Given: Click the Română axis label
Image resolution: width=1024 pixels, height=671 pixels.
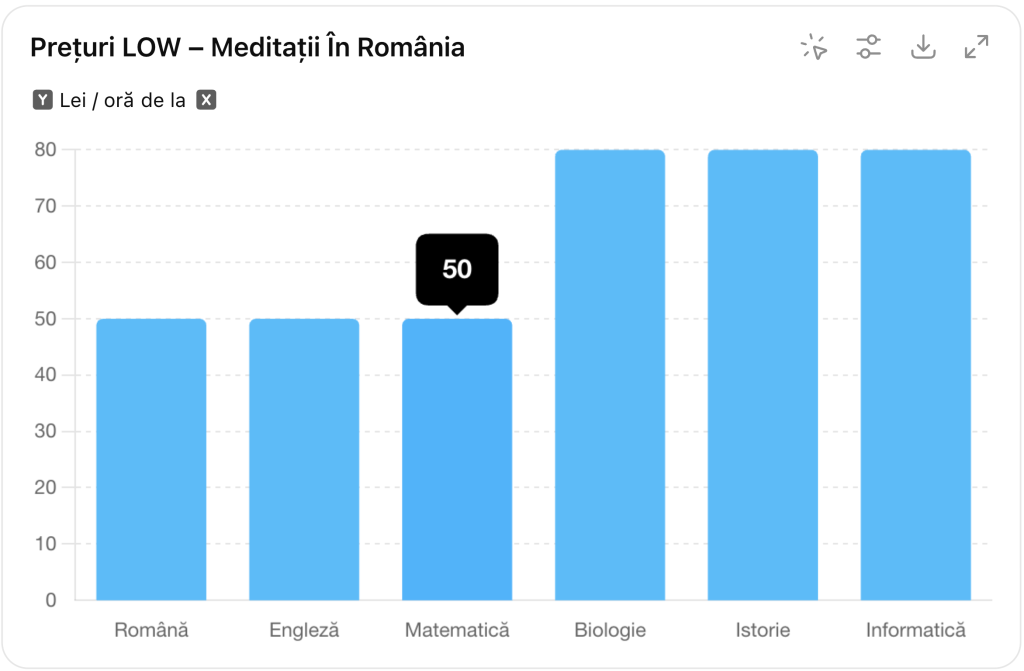Looking at the screenshot, I should (151, 630).
